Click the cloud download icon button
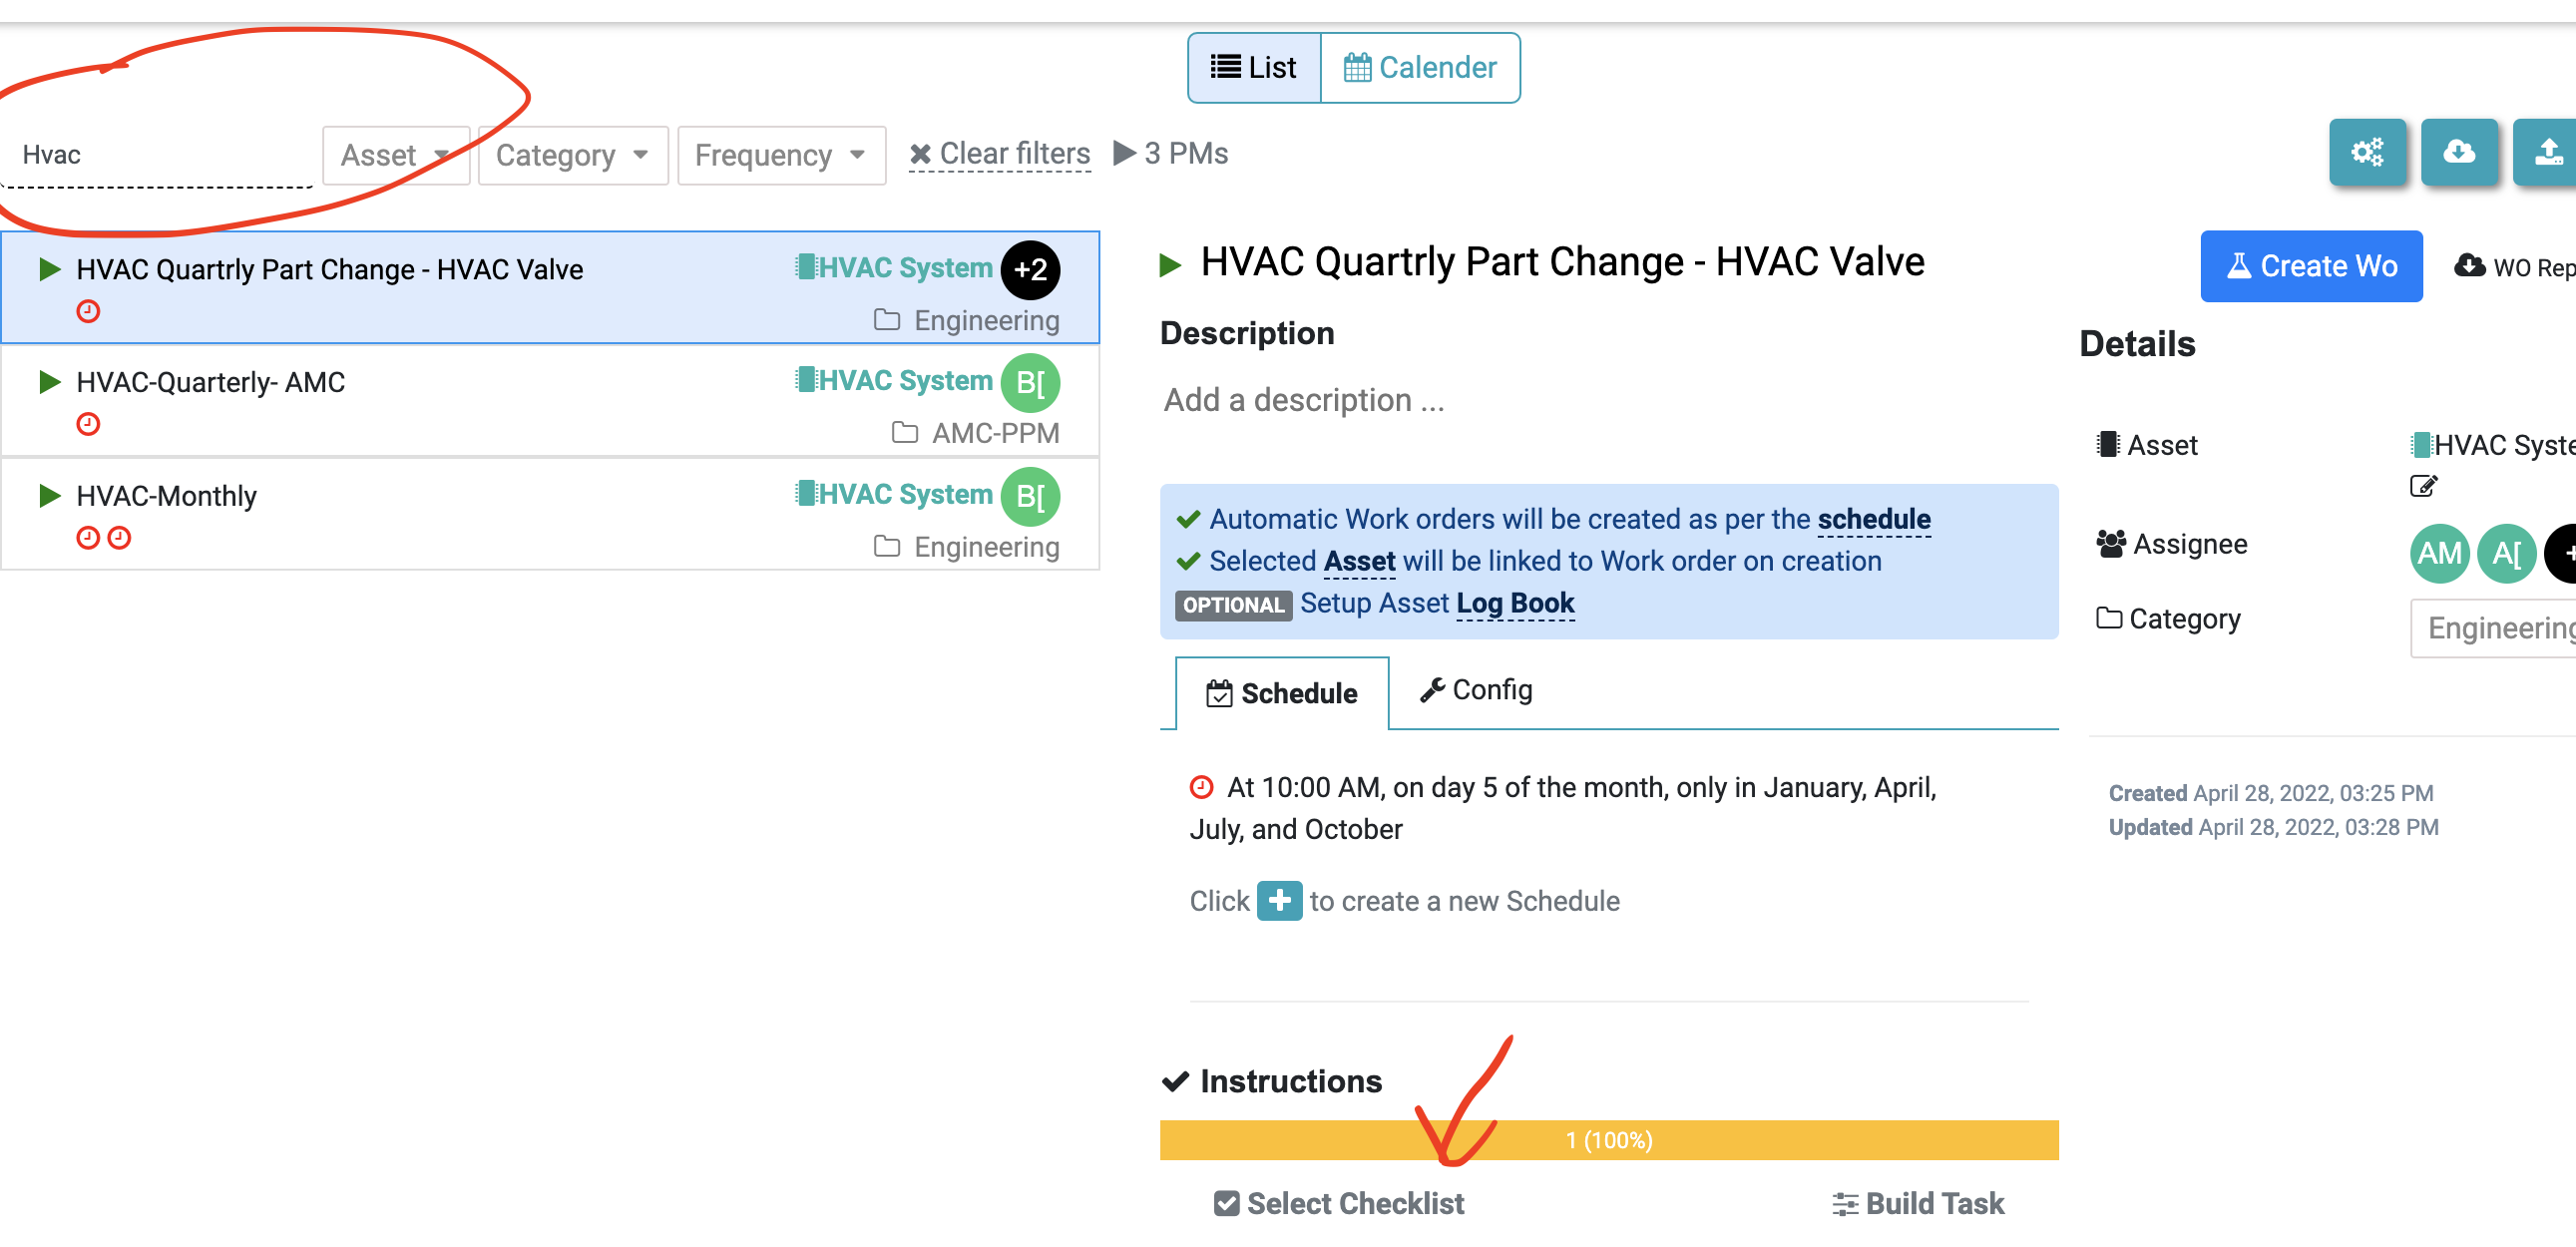The width and height of the screenshot is (2576, 1247). (2460, 152)
